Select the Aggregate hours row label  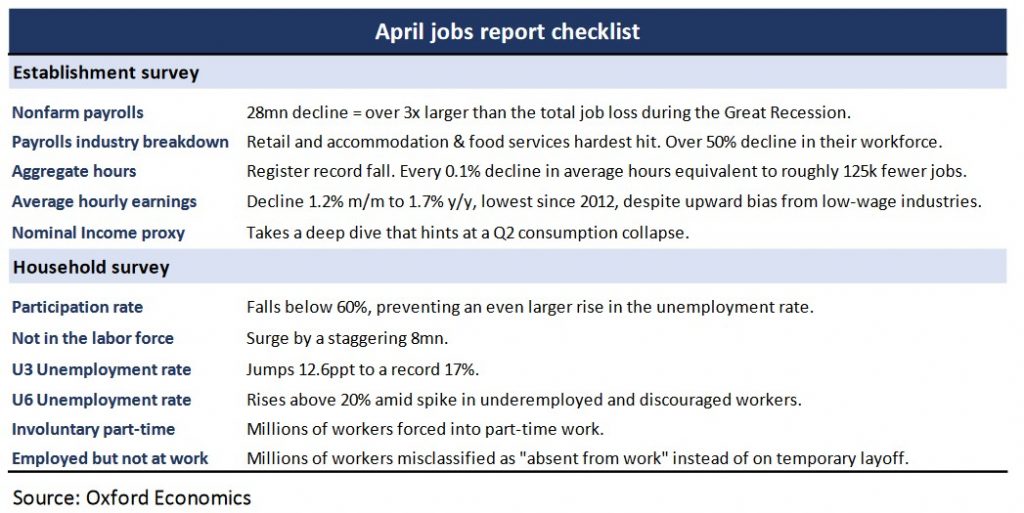tap(74, 171)
